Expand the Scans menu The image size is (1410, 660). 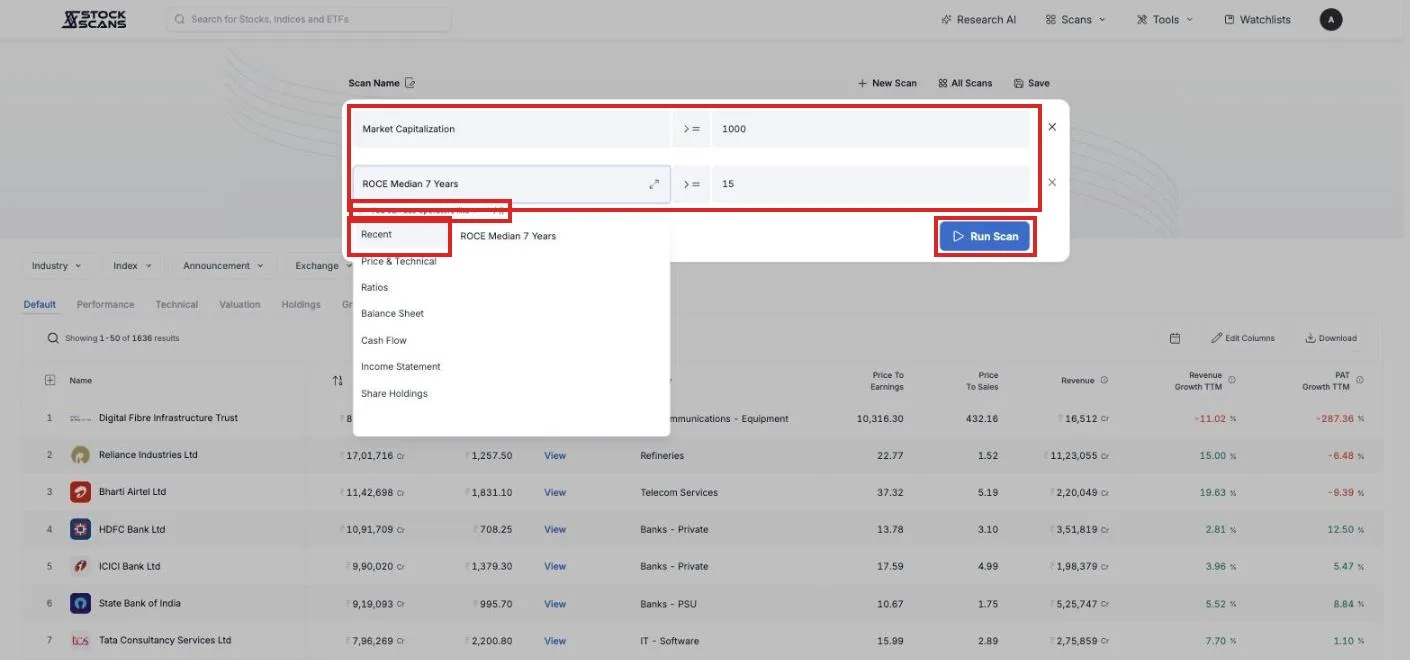click(1076, 19)
